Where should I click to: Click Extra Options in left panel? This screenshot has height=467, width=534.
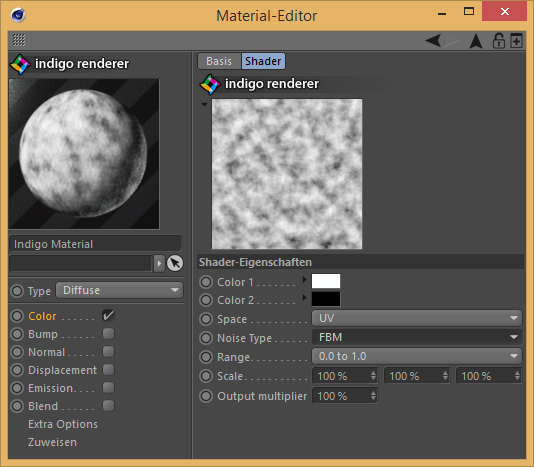63,424
